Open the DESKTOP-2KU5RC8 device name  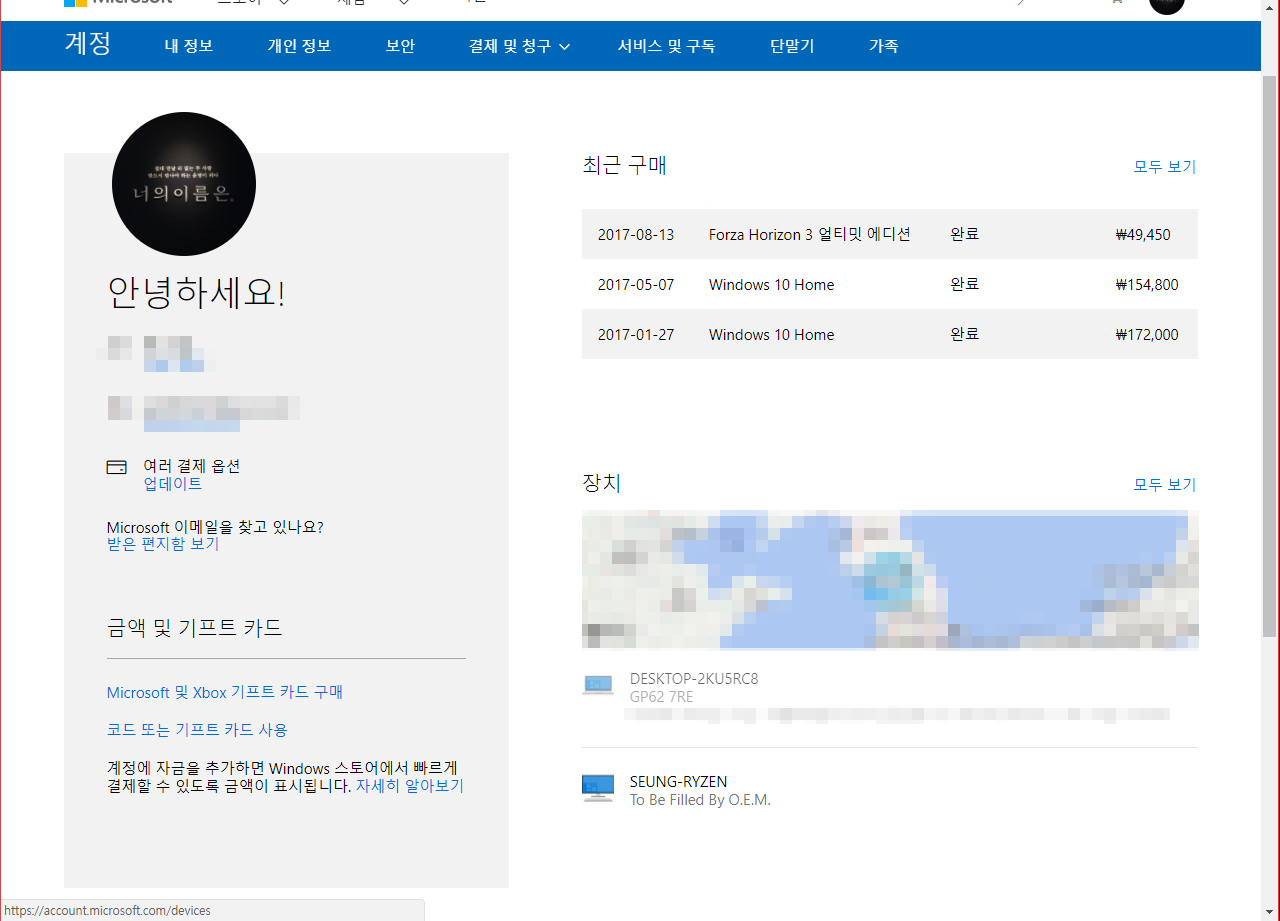pyautogui.click(x=694, y=679)
